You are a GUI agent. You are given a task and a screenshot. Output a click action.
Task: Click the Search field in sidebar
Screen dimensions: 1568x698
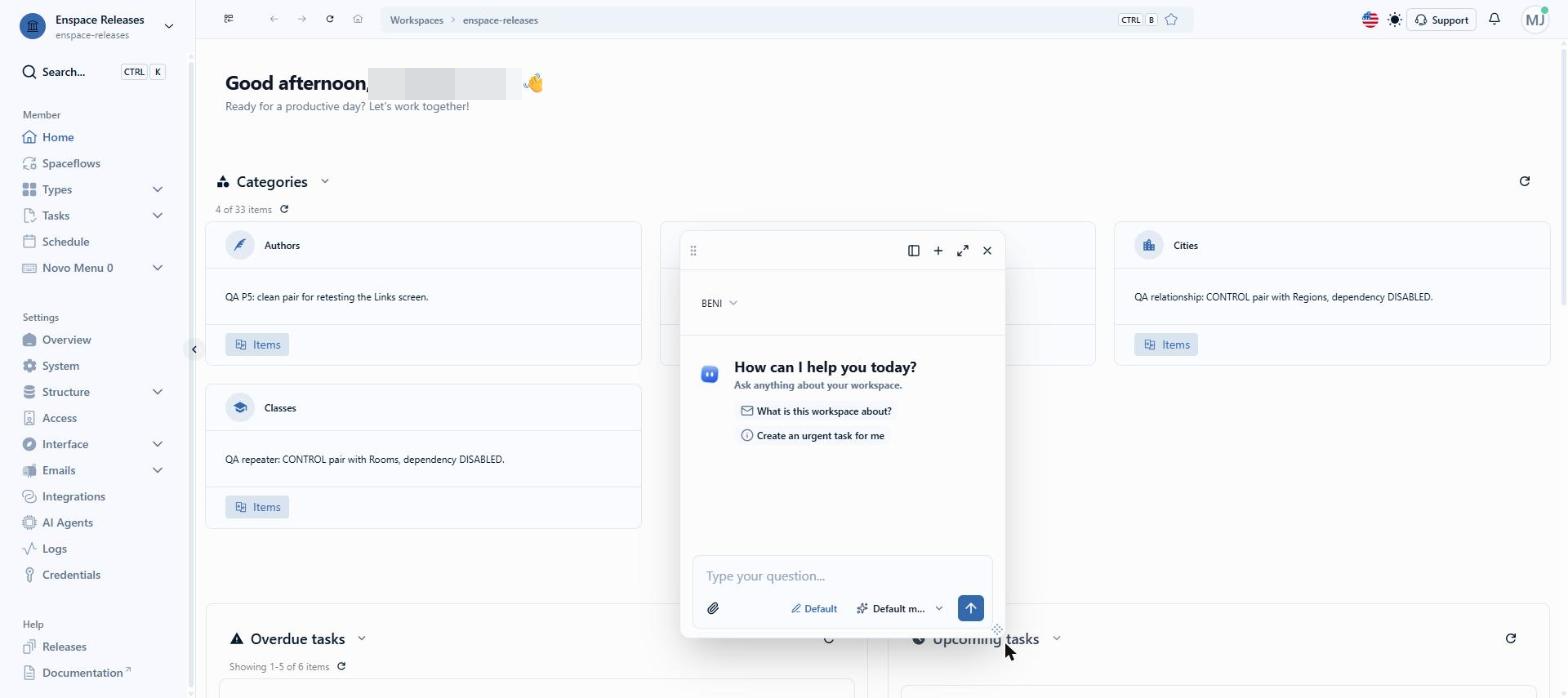(94, 72)
